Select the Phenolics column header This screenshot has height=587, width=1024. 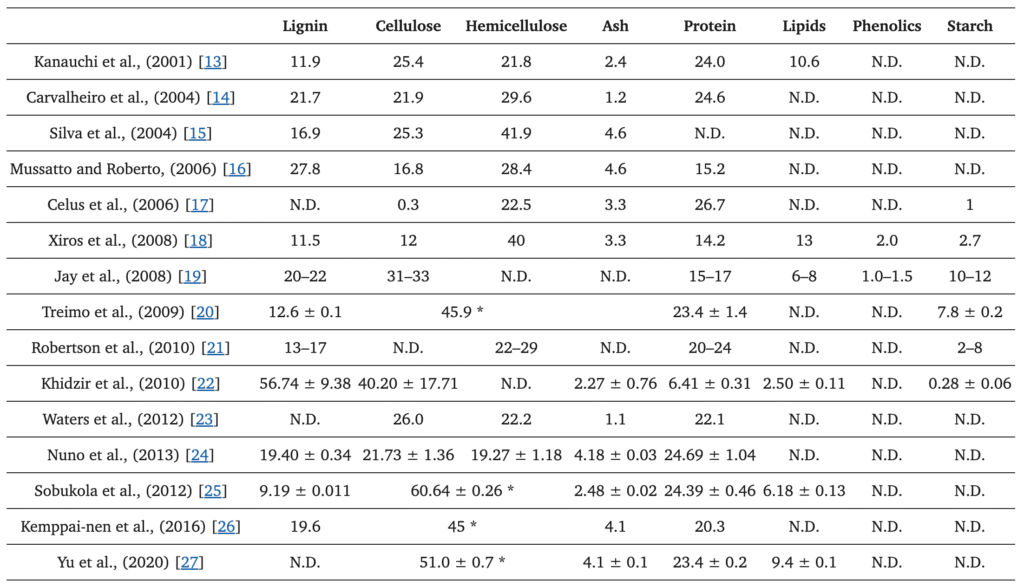(887, 26)
